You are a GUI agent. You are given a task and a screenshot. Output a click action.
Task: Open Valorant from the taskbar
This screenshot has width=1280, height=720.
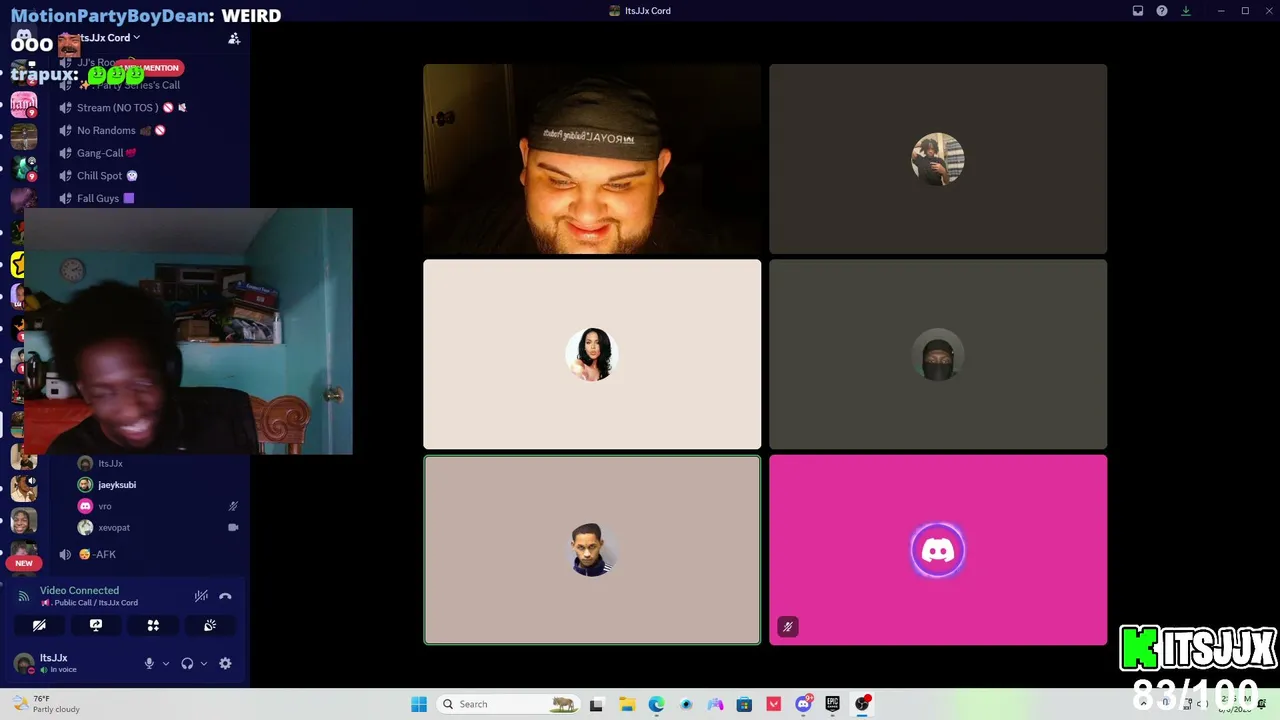point(774,704)
